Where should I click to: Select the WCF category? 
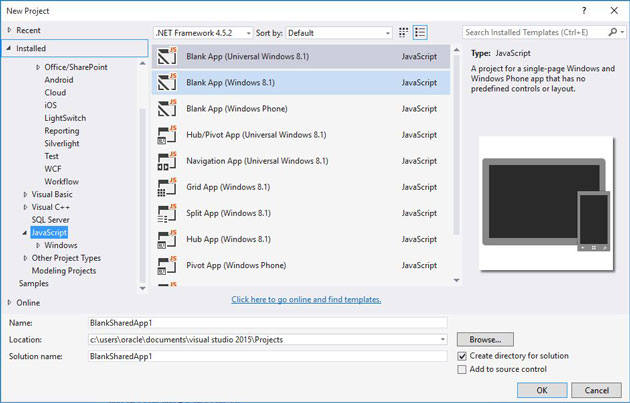(x=53, y=169)
